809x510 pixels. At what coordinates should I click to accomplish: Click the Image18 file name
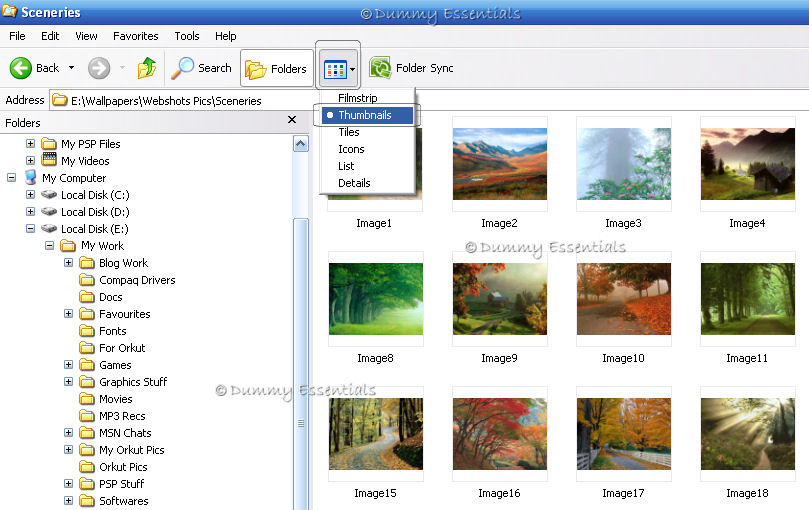tap(747, 493)
